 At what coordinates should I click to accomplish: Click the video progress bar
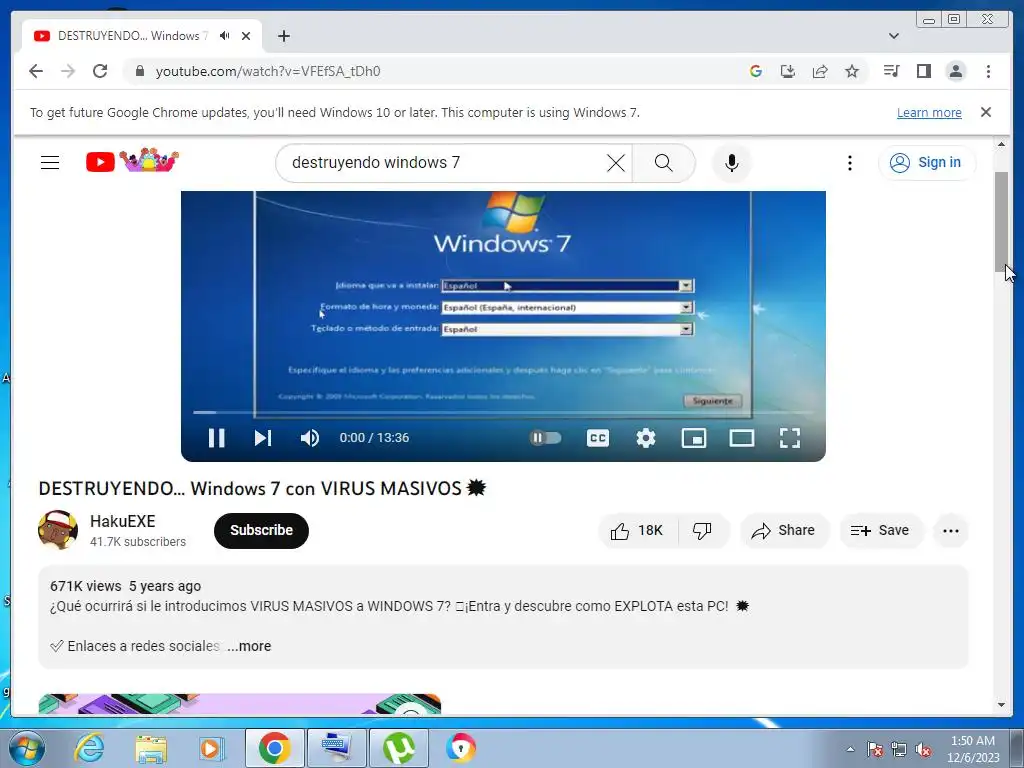[503, 412]
